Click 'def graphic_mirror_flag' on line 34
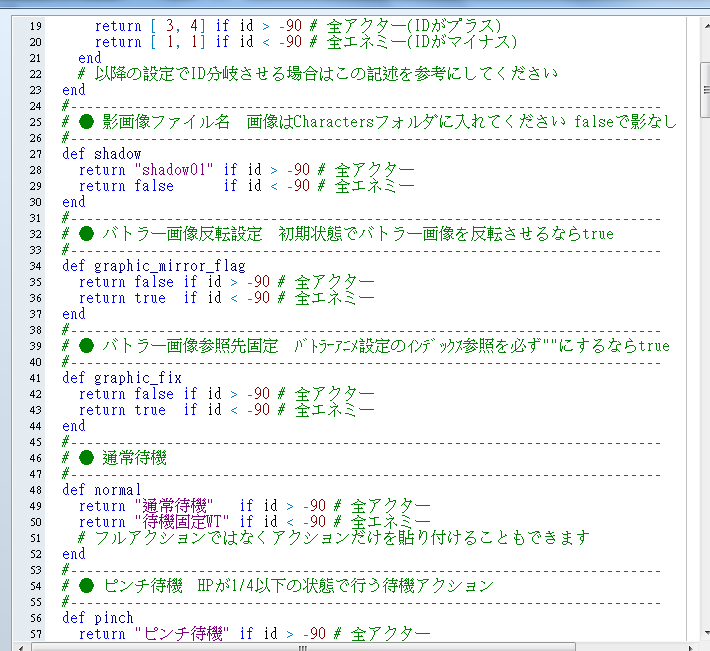Viewport: 710px width, 651px height. pyautogui.click(x=154, y=266)
